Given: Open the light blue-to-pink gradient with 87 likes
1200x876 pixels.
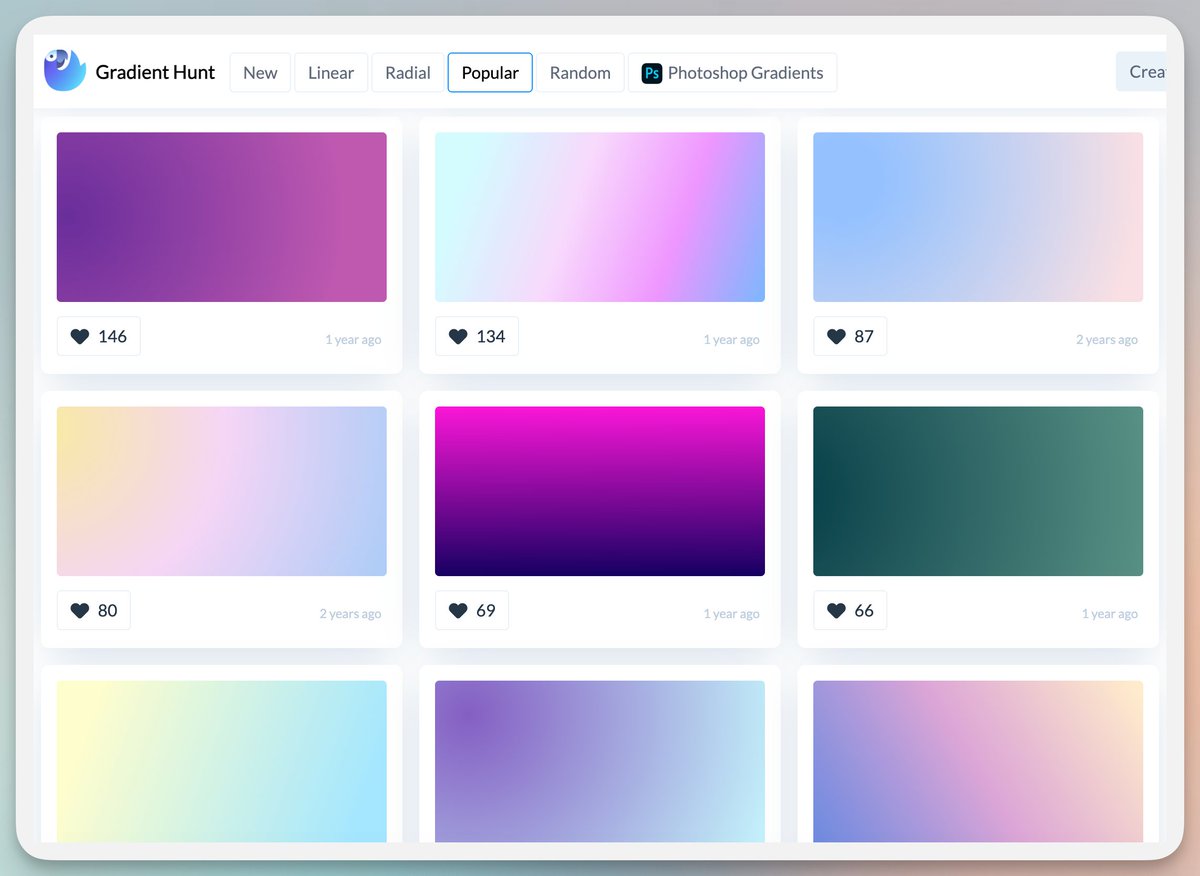Looking at the screenshot, I should click(x=978, y=217).
